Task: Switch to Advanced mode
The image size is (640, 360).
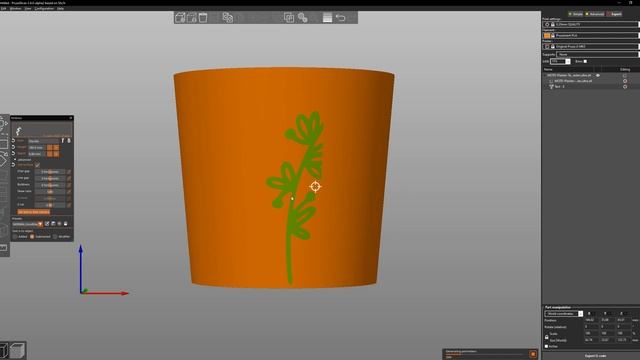Action: [x=595, y=14]
